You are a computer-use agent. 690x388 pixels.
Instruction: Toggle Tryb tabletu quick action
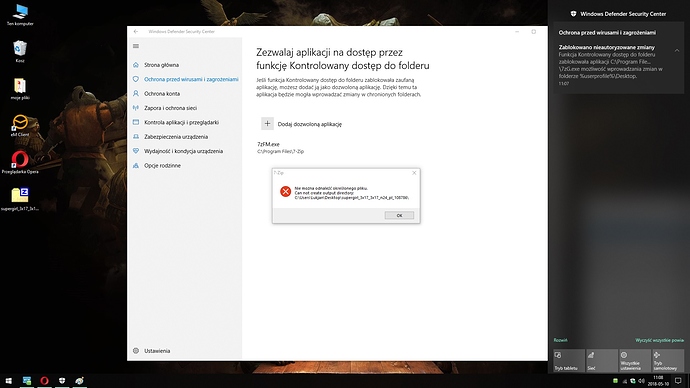point(569,361)
